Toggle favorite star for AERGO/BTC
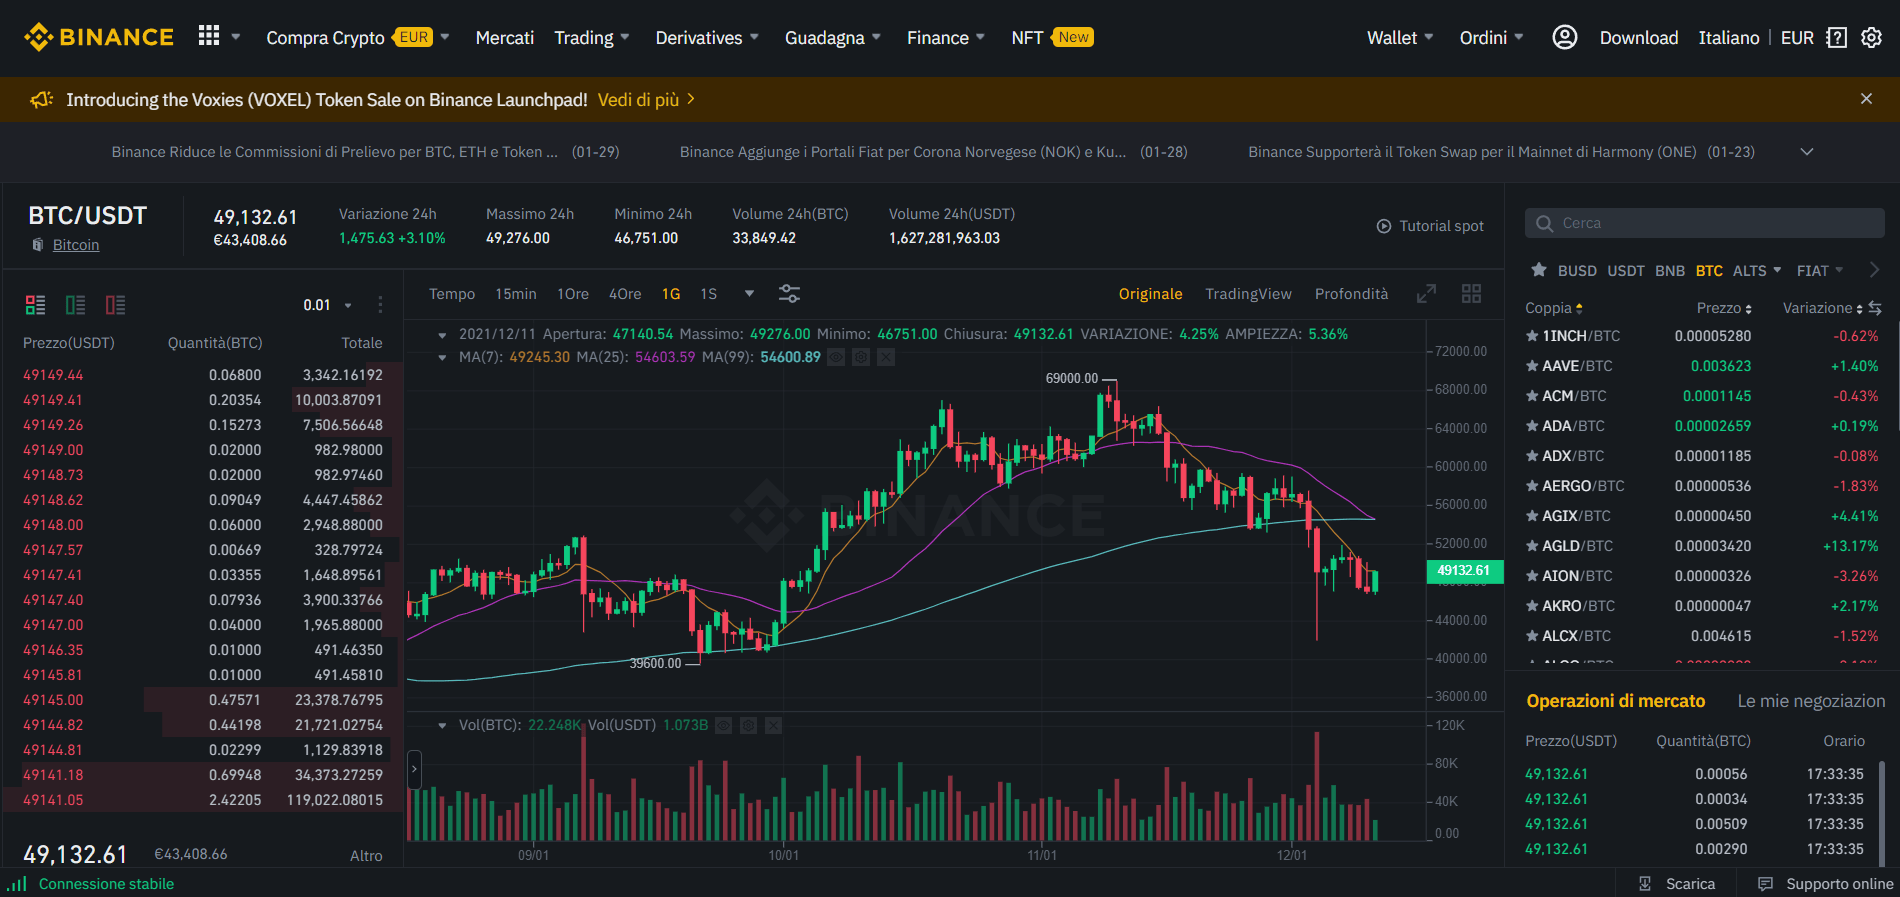 tap(1532, 486)
